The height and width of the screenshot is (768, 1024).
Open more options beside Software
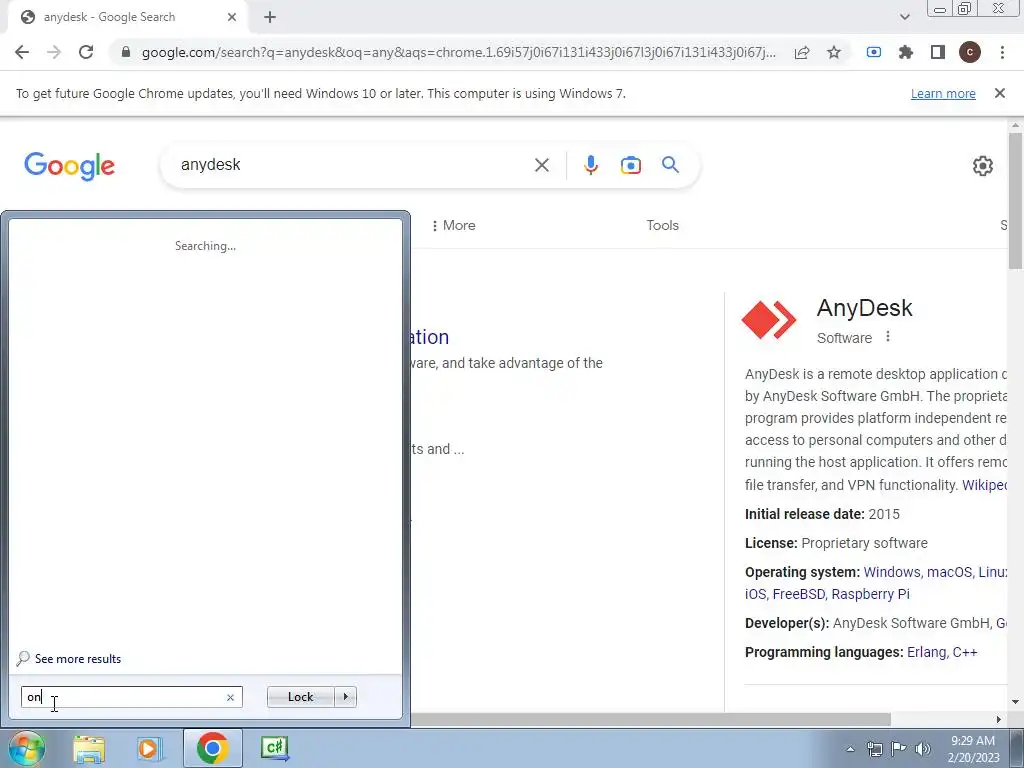(x=888, y=337)
